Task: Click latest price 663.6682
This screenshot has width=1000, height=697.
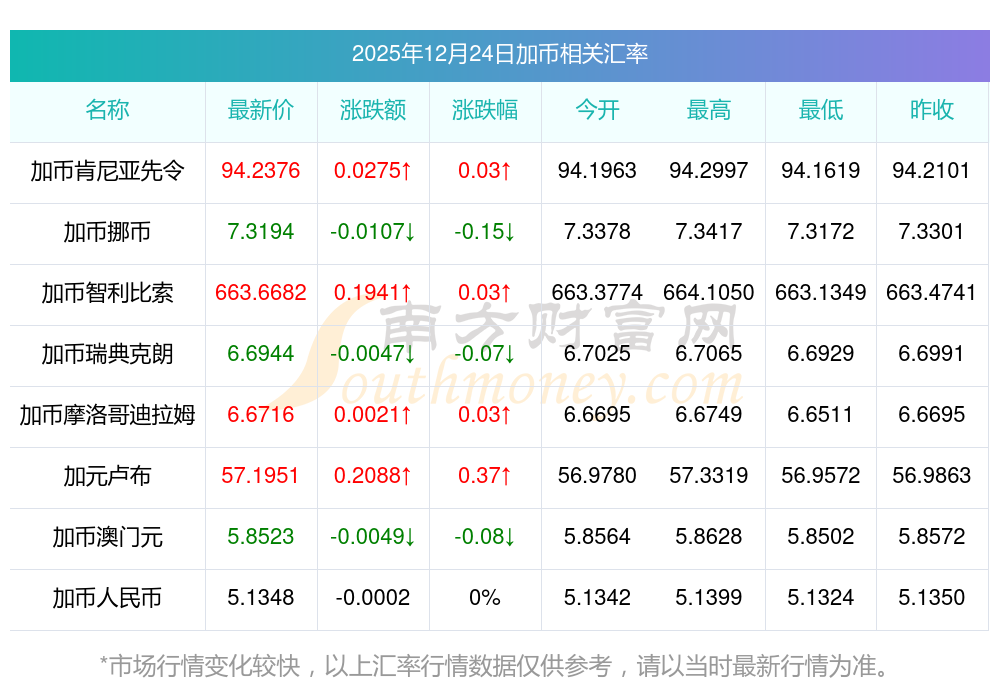Action: pos(261,293)
